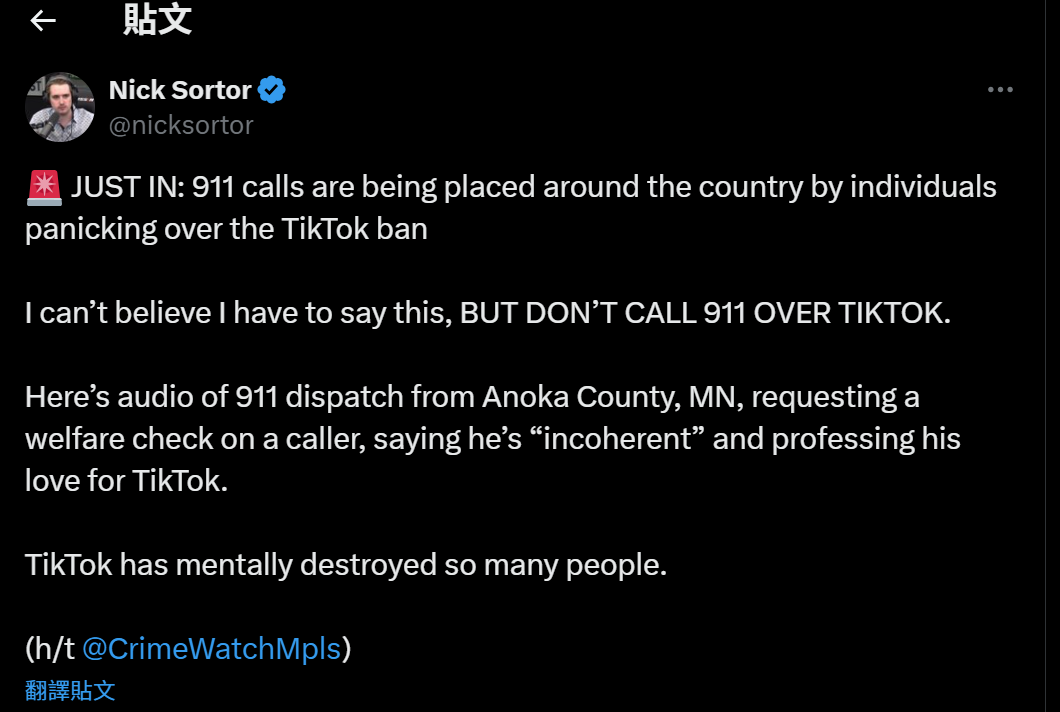Open the @CrimeWatchMpls mention

(211, 649)
